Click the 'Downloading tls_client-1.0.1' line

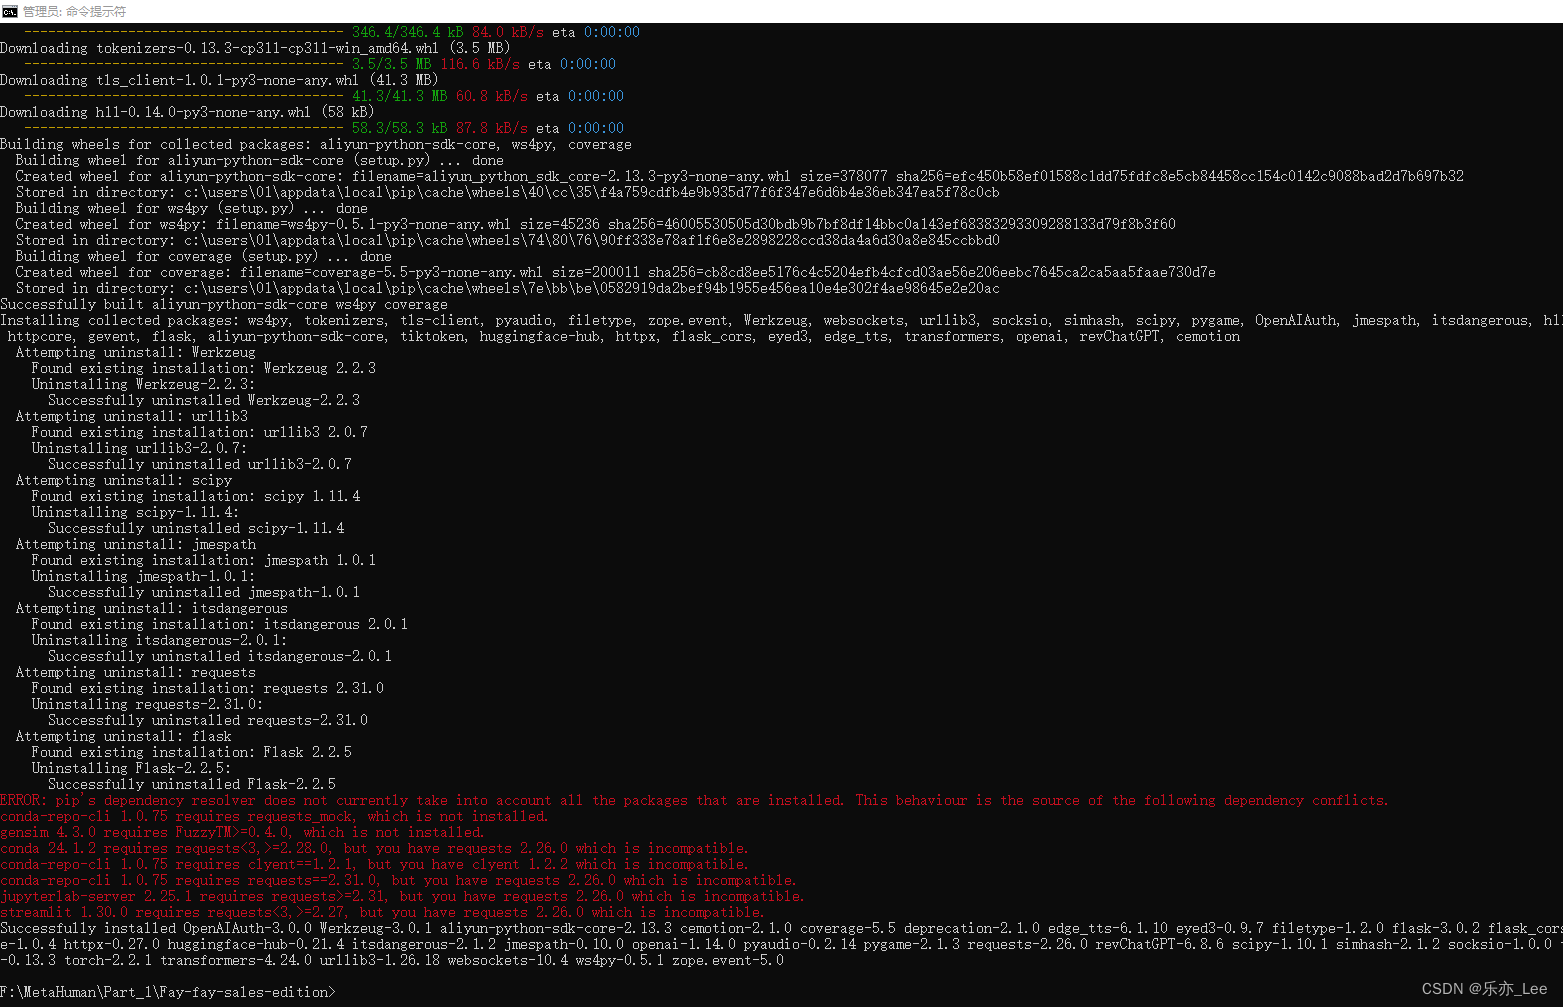(219, 80)
